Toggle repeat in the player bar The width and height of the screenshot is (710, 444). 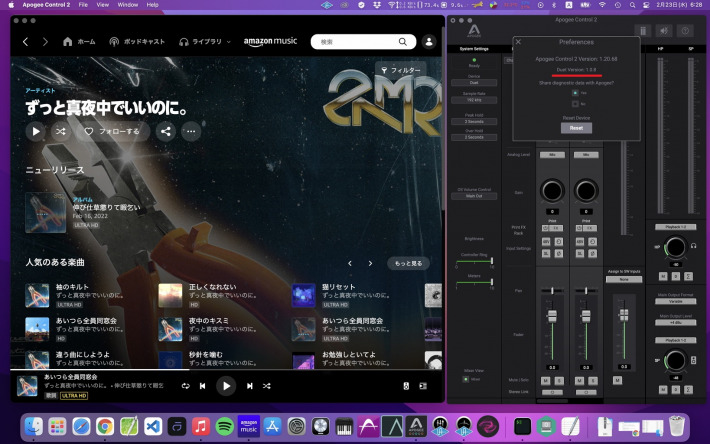[185, 386]
